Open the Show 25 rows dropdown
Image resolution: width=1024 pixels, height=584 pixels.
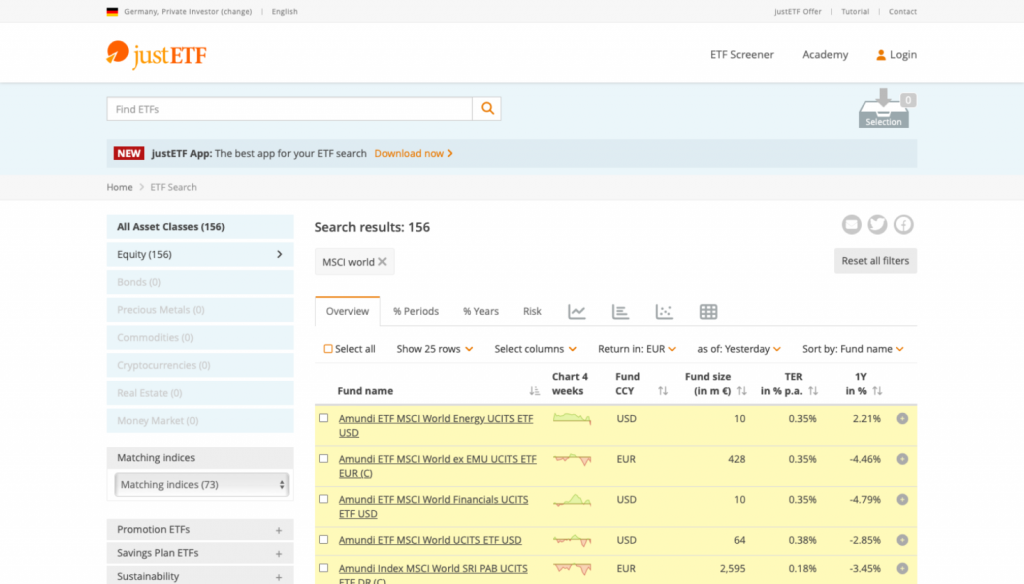[x=435, y=349]
